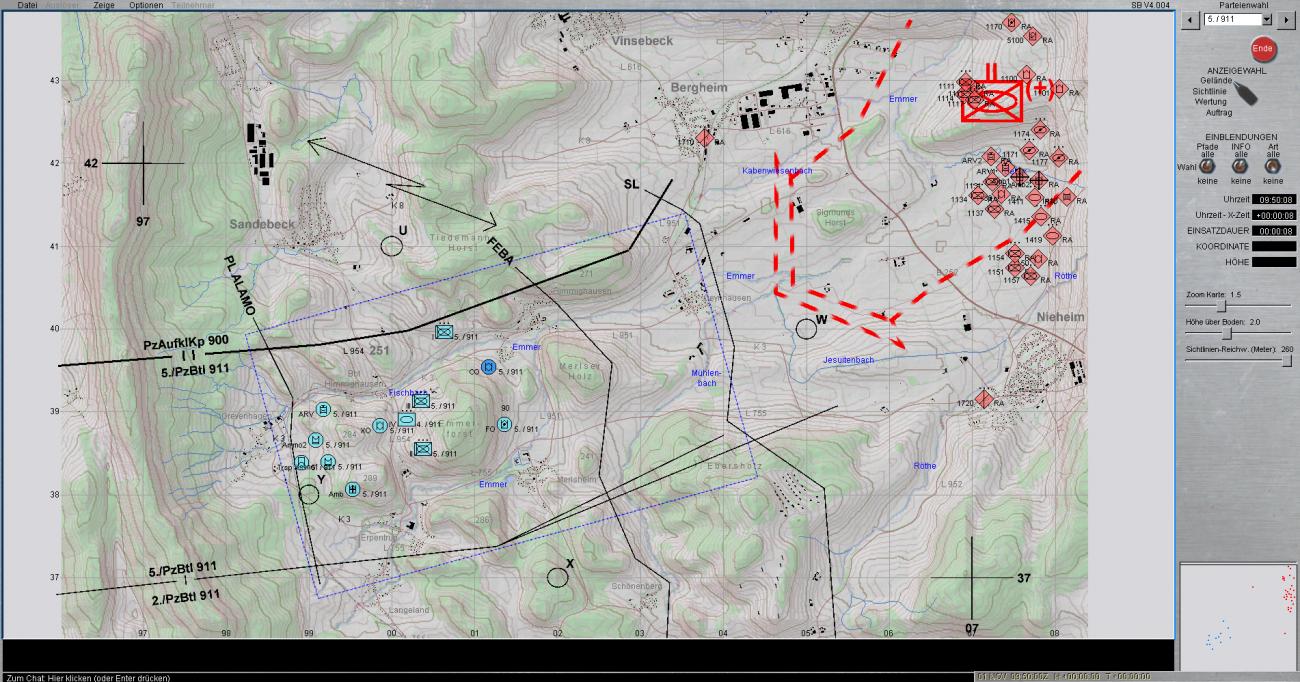The height and width of the screenshot is (682, 1300).
Task: Click the Zoom Karte slider handle
Action: 1222,306
